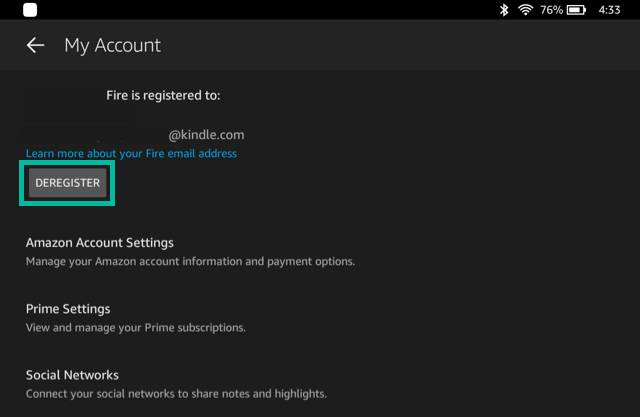This screenshot has width=640, height=417.
Task: Tap the notification icon in status bar
Action: point(30,10)
